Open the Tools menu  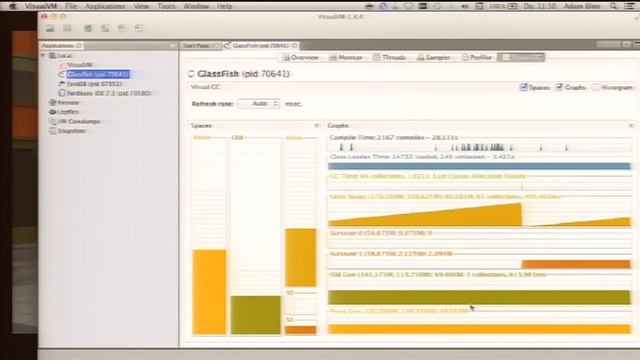coord(166,6)
